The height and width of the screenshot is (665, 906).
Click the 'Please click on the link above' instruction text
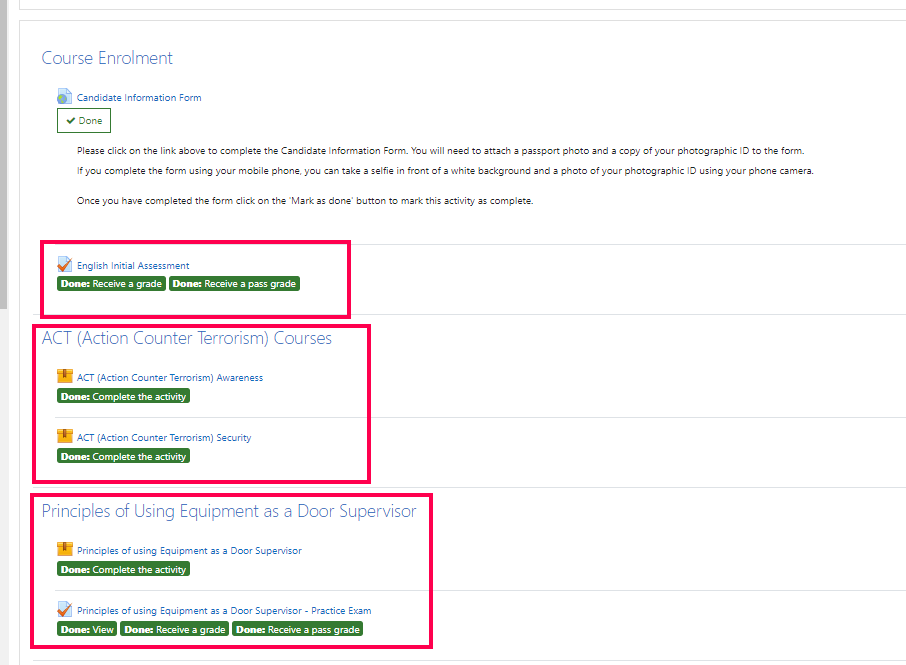440,151
